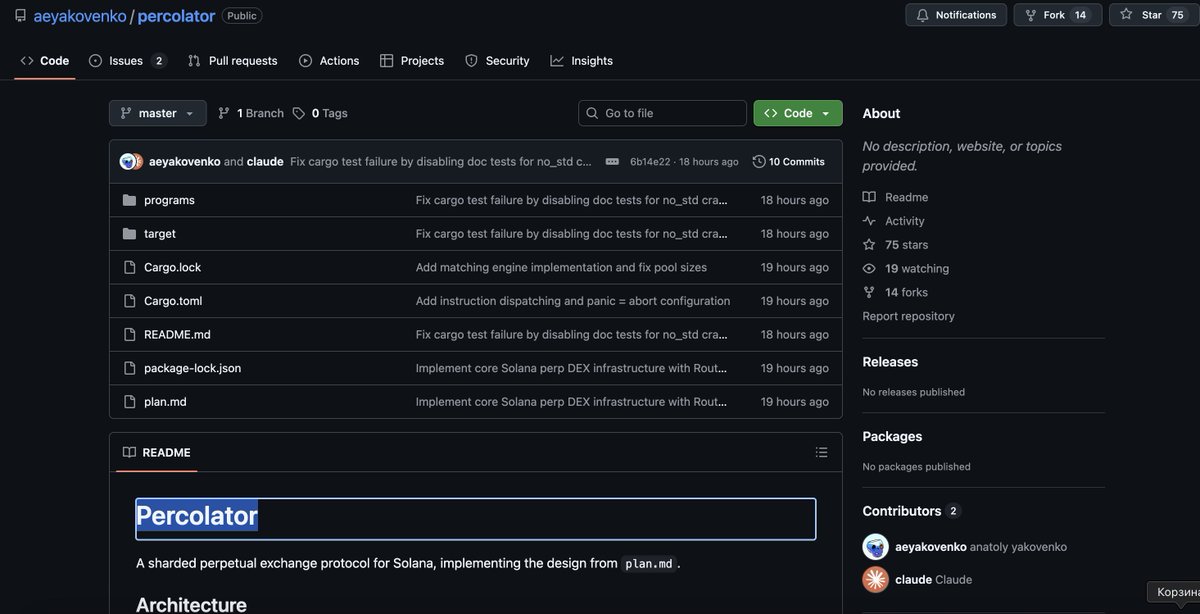The height and width of the screenshot is (614, 1200).
Task: View the 0 Tags link
Action: (x=320, y=113)
